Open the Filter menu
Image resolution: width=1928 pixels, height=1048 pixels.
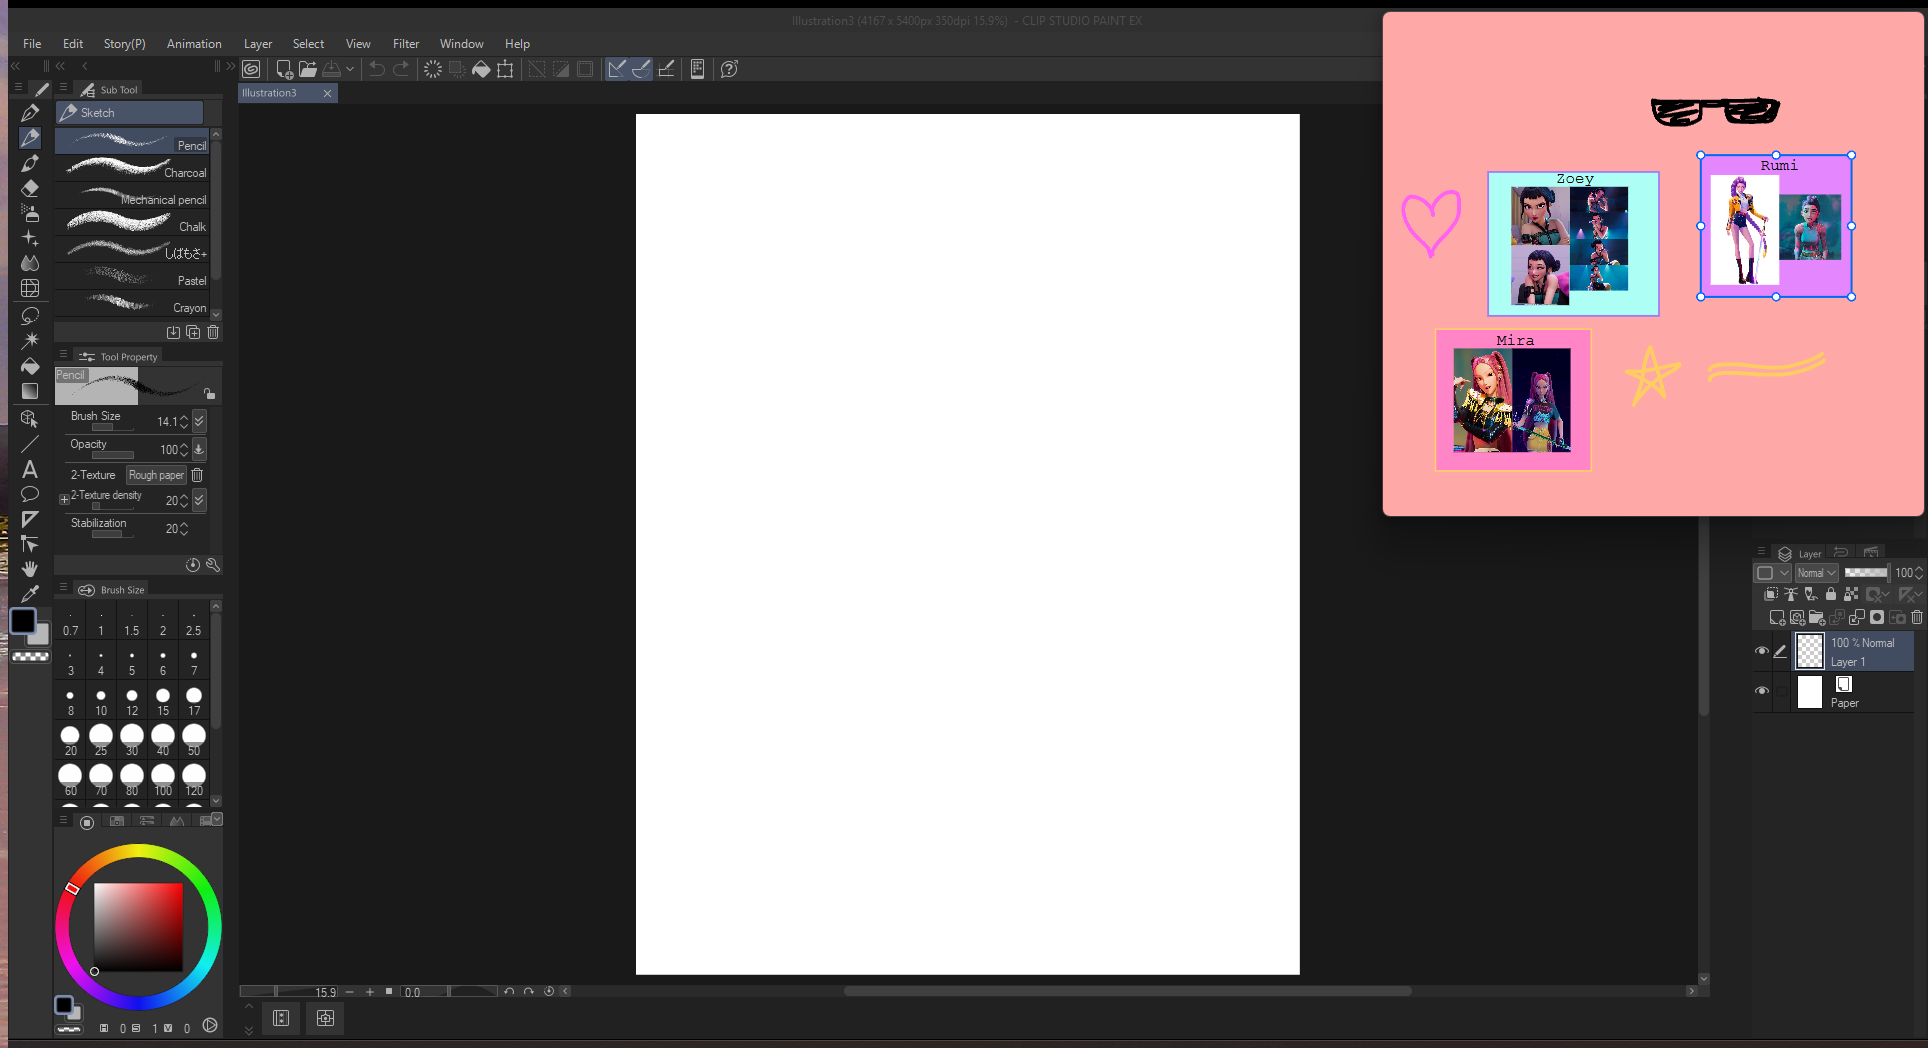406,43
